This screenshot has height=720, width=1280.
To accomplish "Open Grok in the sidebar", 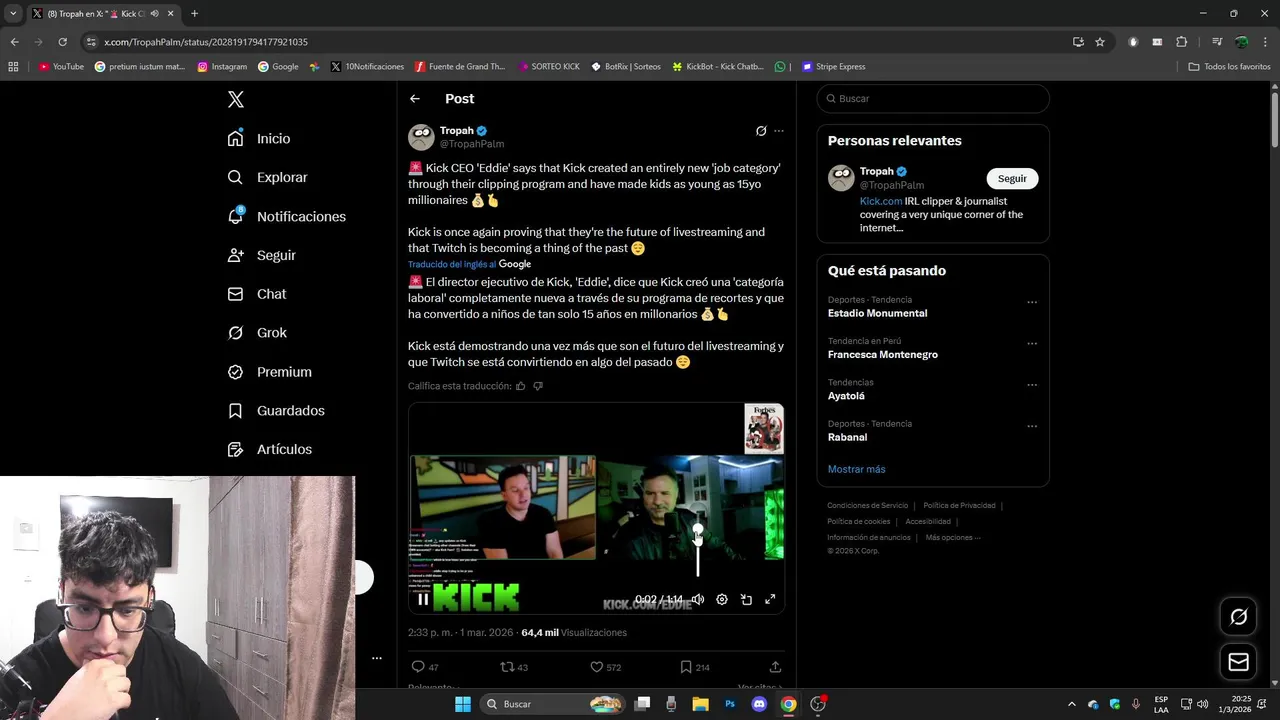I will tap(256, 333).
